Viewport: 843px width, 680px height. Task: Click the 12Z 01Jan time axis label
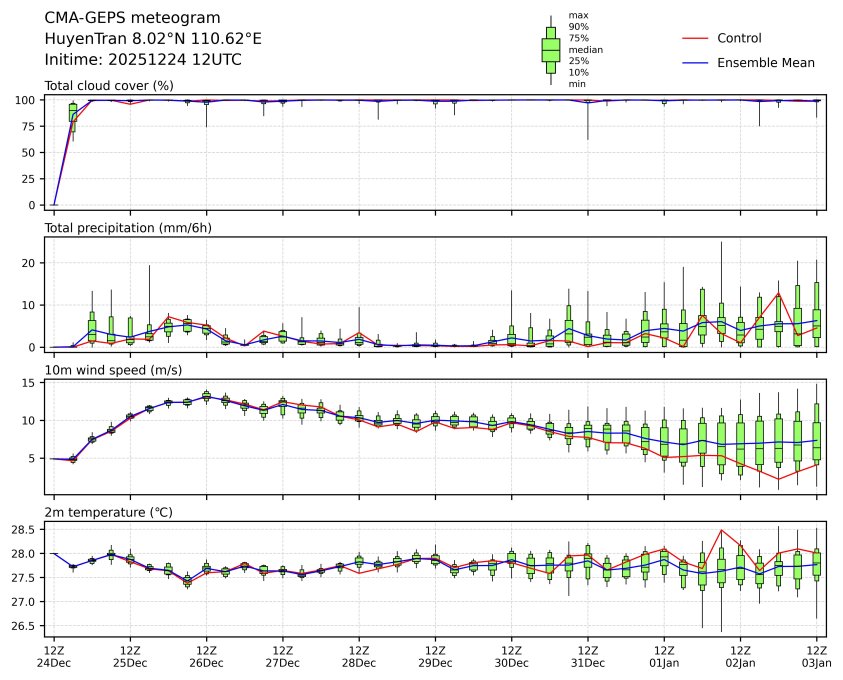click(664, 656)
